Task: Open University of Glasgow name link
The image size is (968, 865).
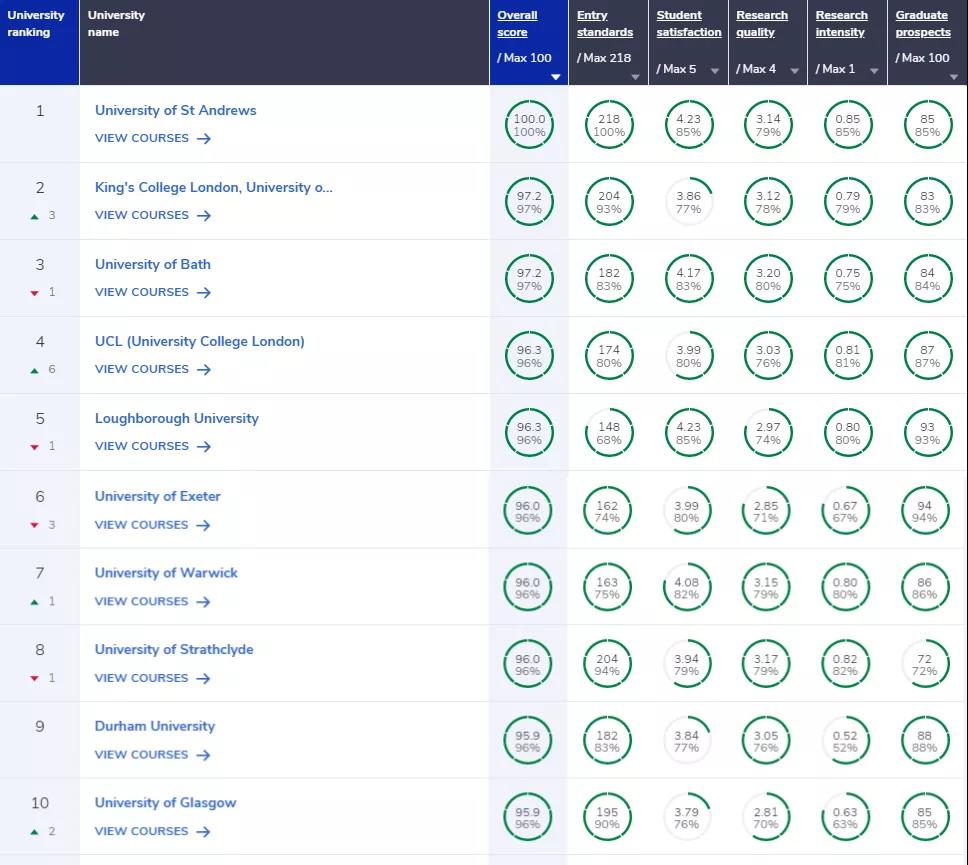Action: click(x=165, y=802)
